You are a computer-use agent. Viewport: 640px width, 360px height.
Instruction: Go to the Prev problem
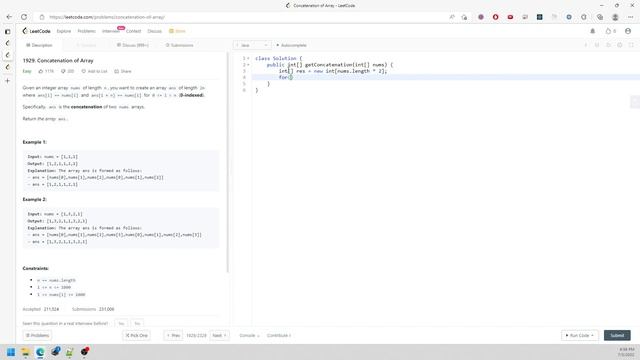pos(173,336)
